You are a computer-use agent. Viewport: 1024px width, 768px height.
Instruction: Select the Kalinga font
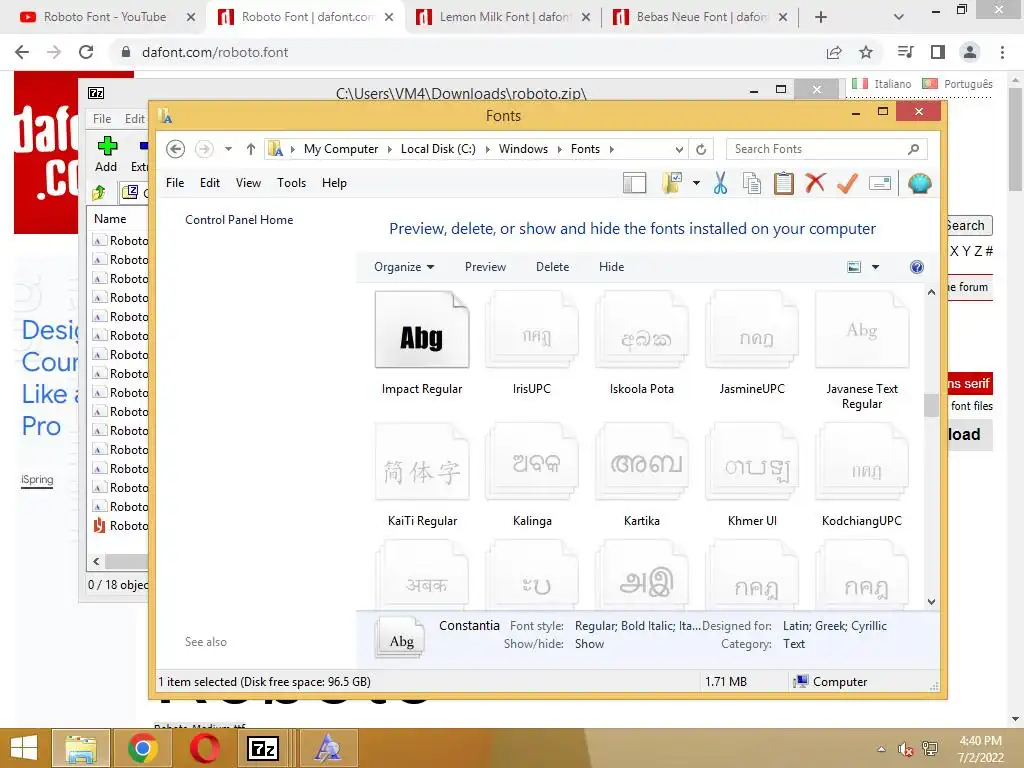click(532, 475)
